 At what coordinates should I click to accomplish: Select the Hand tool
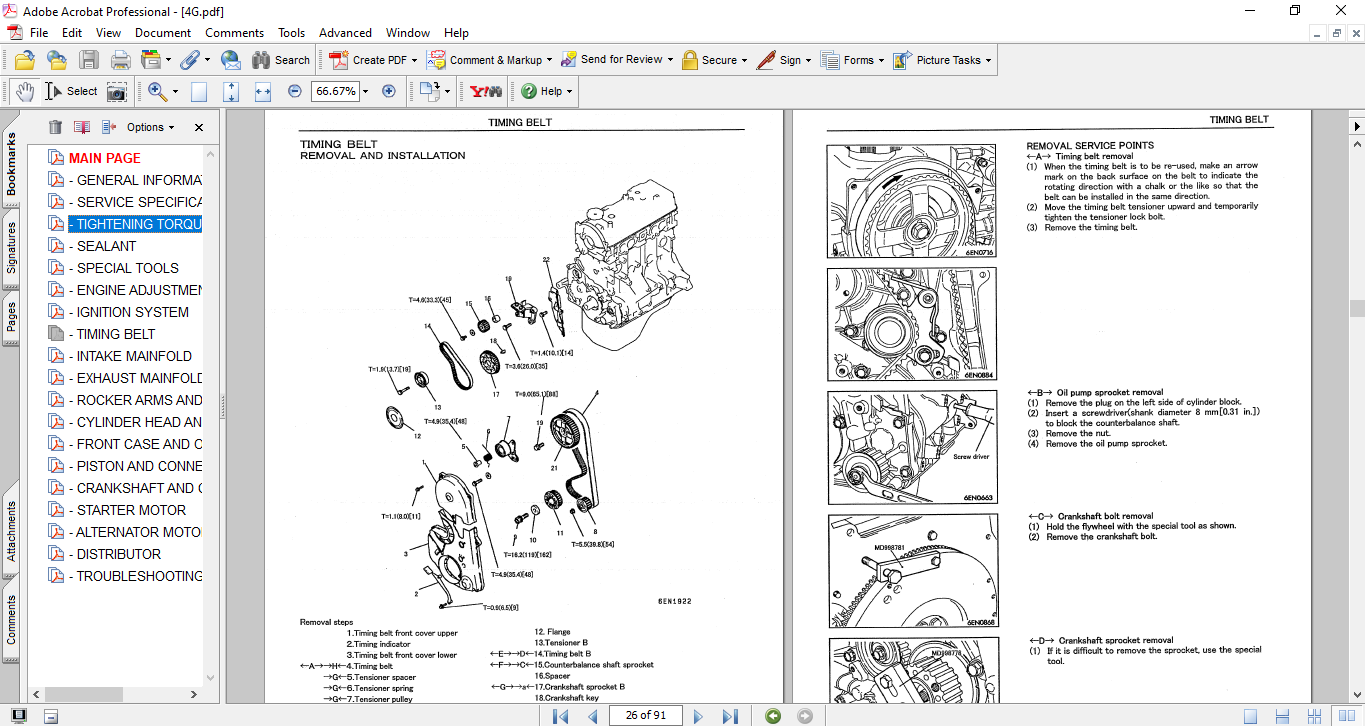(x=24, y=91)
